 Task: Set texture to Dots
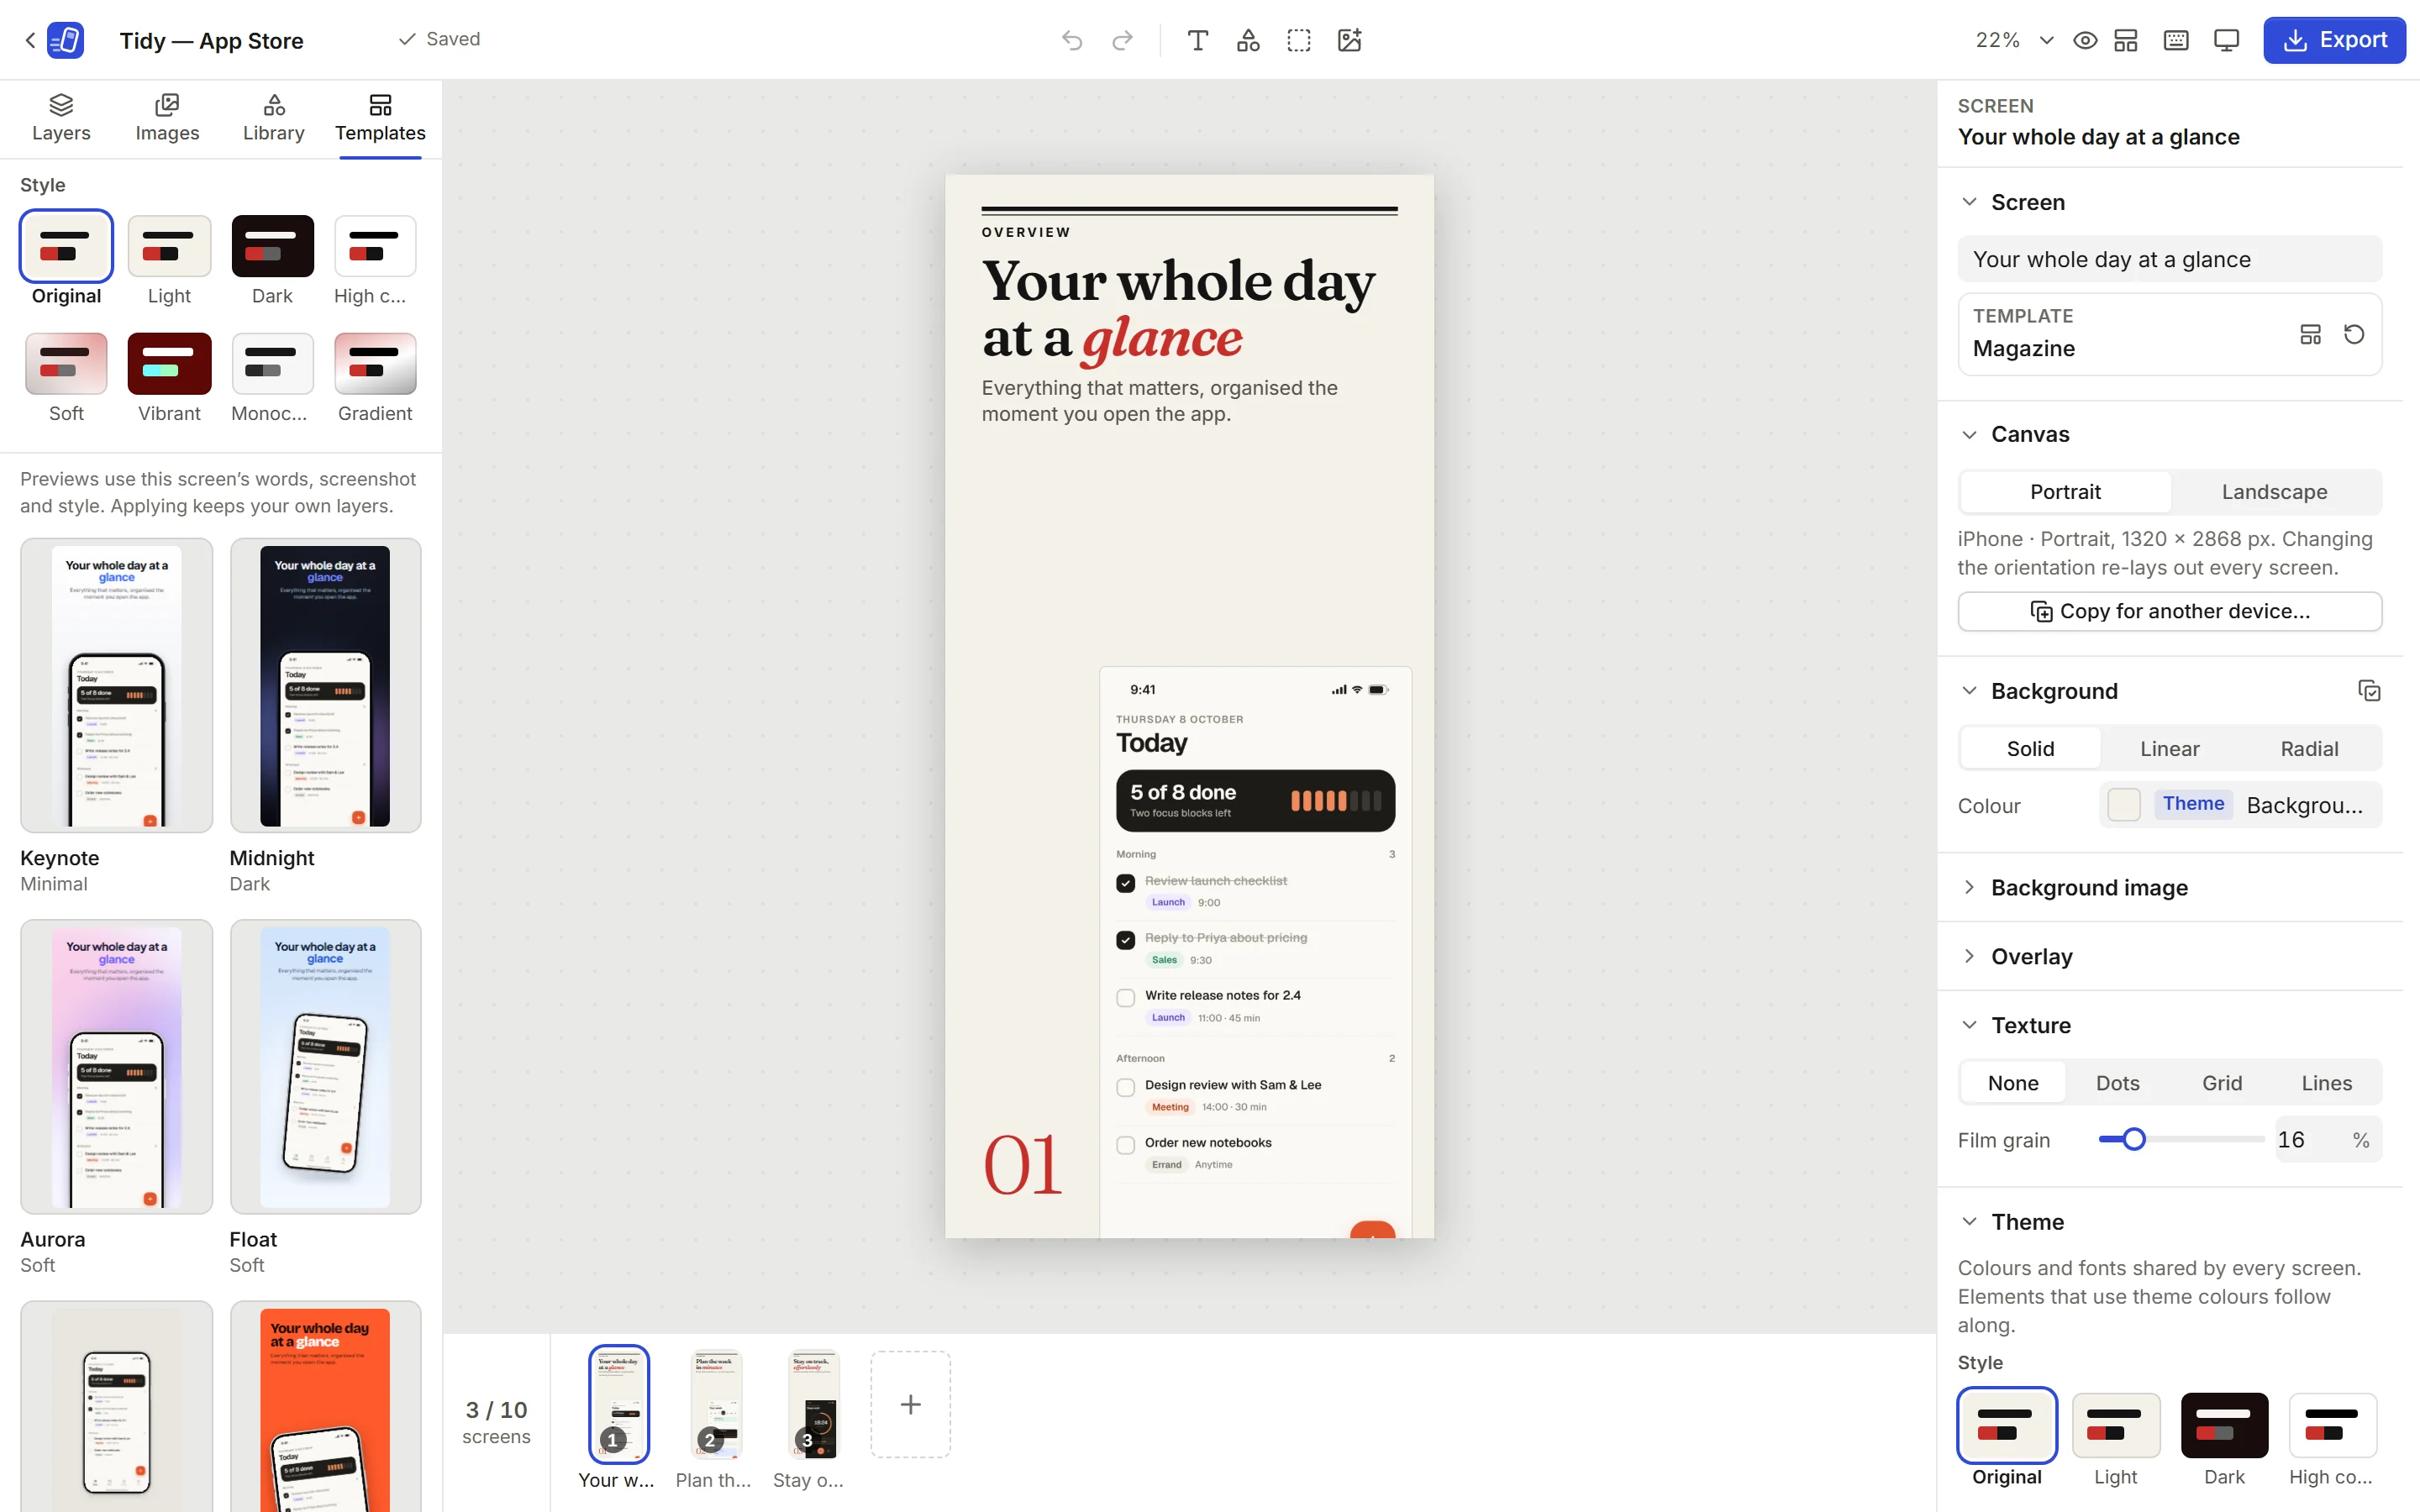[x=2117, y=1083]
